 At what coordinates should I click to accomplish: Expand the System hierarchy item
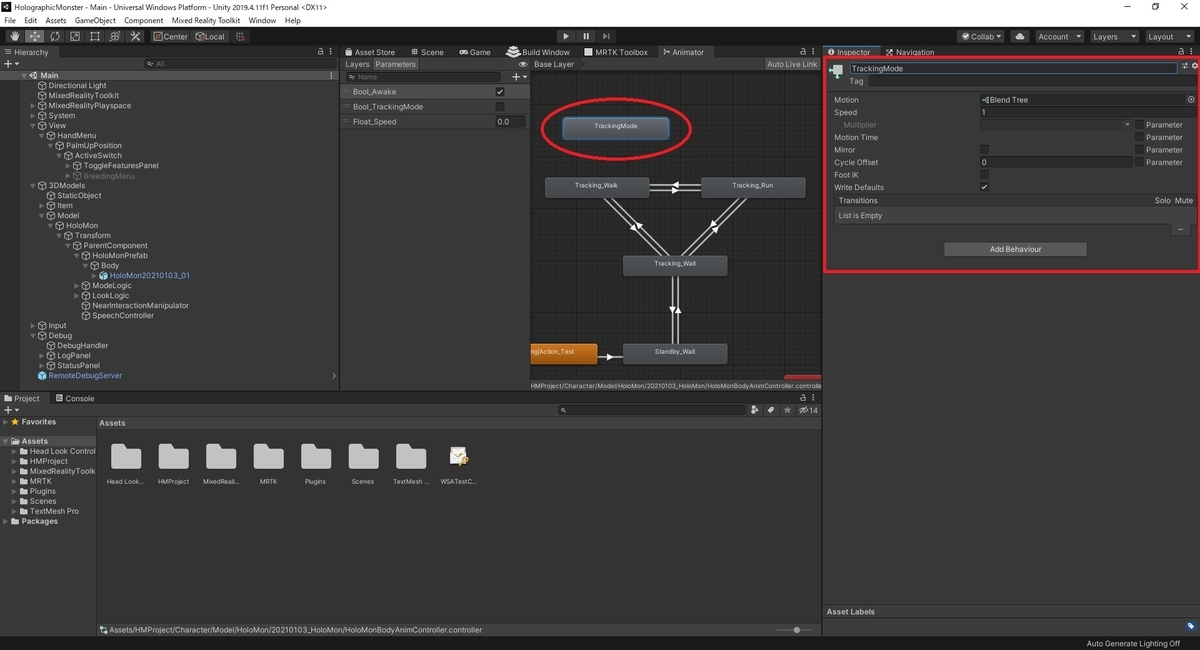pyautogui.click(x=33, y=116)
